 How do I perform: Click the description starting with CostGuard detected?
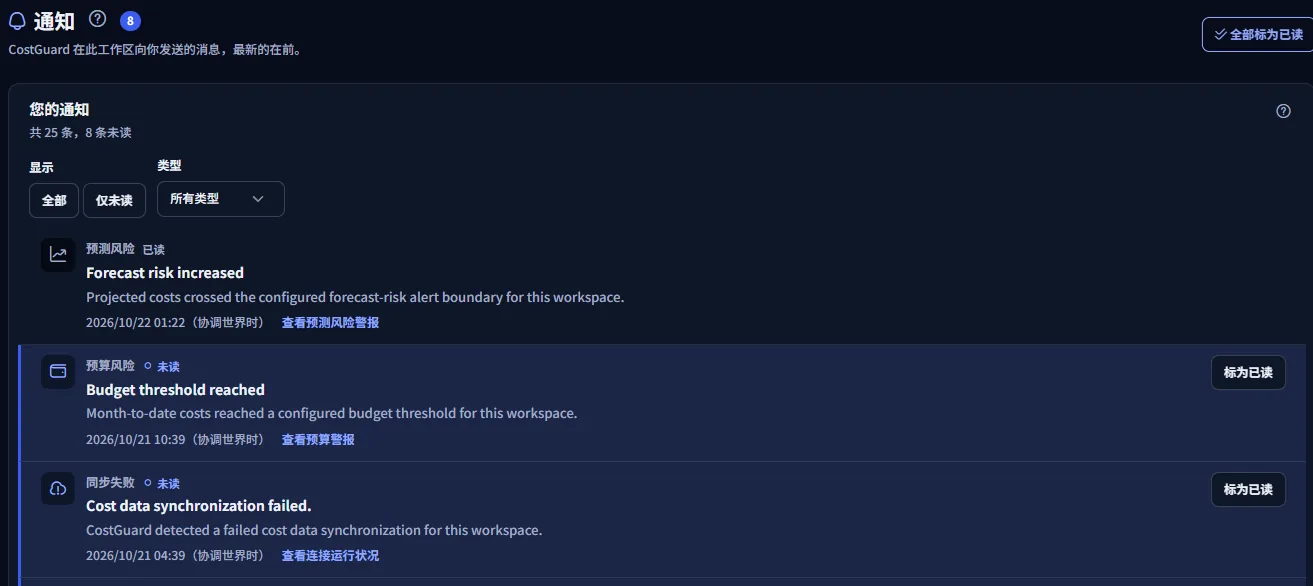point(314,530)
